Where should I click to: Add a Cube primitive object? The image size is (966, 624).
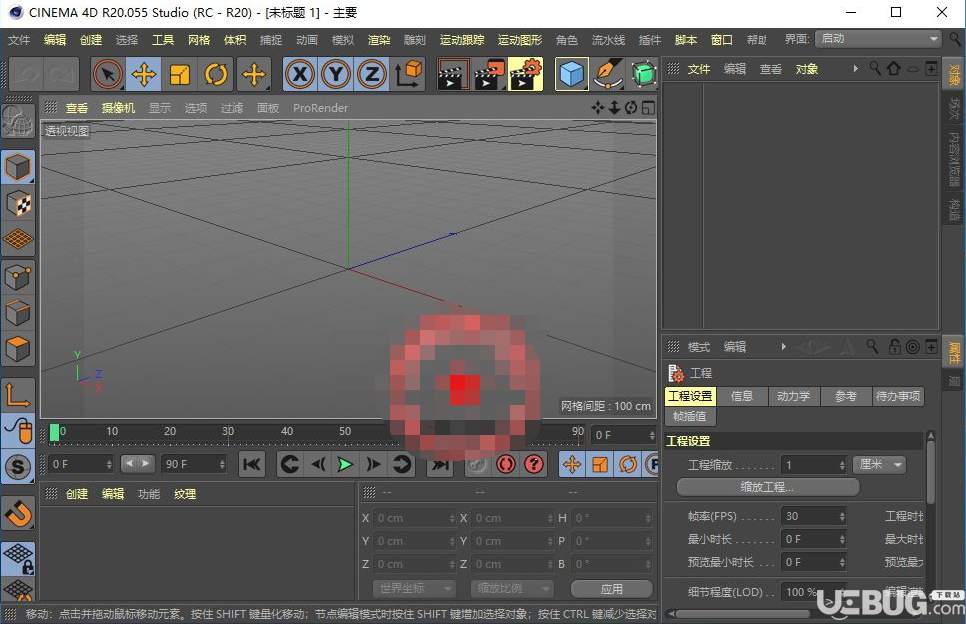click(x=571, y=75)
